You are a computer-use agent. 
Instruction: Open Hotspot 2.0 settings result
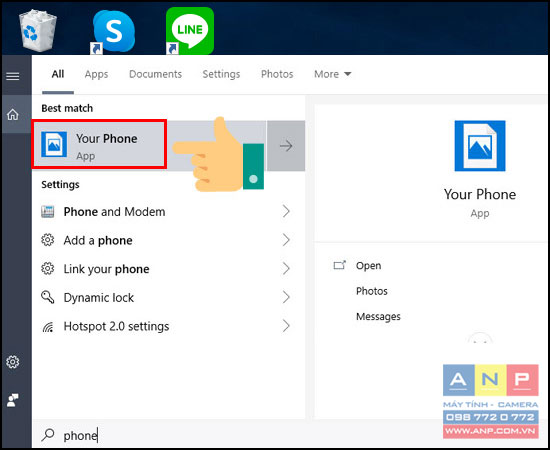[x=168, y=326]
